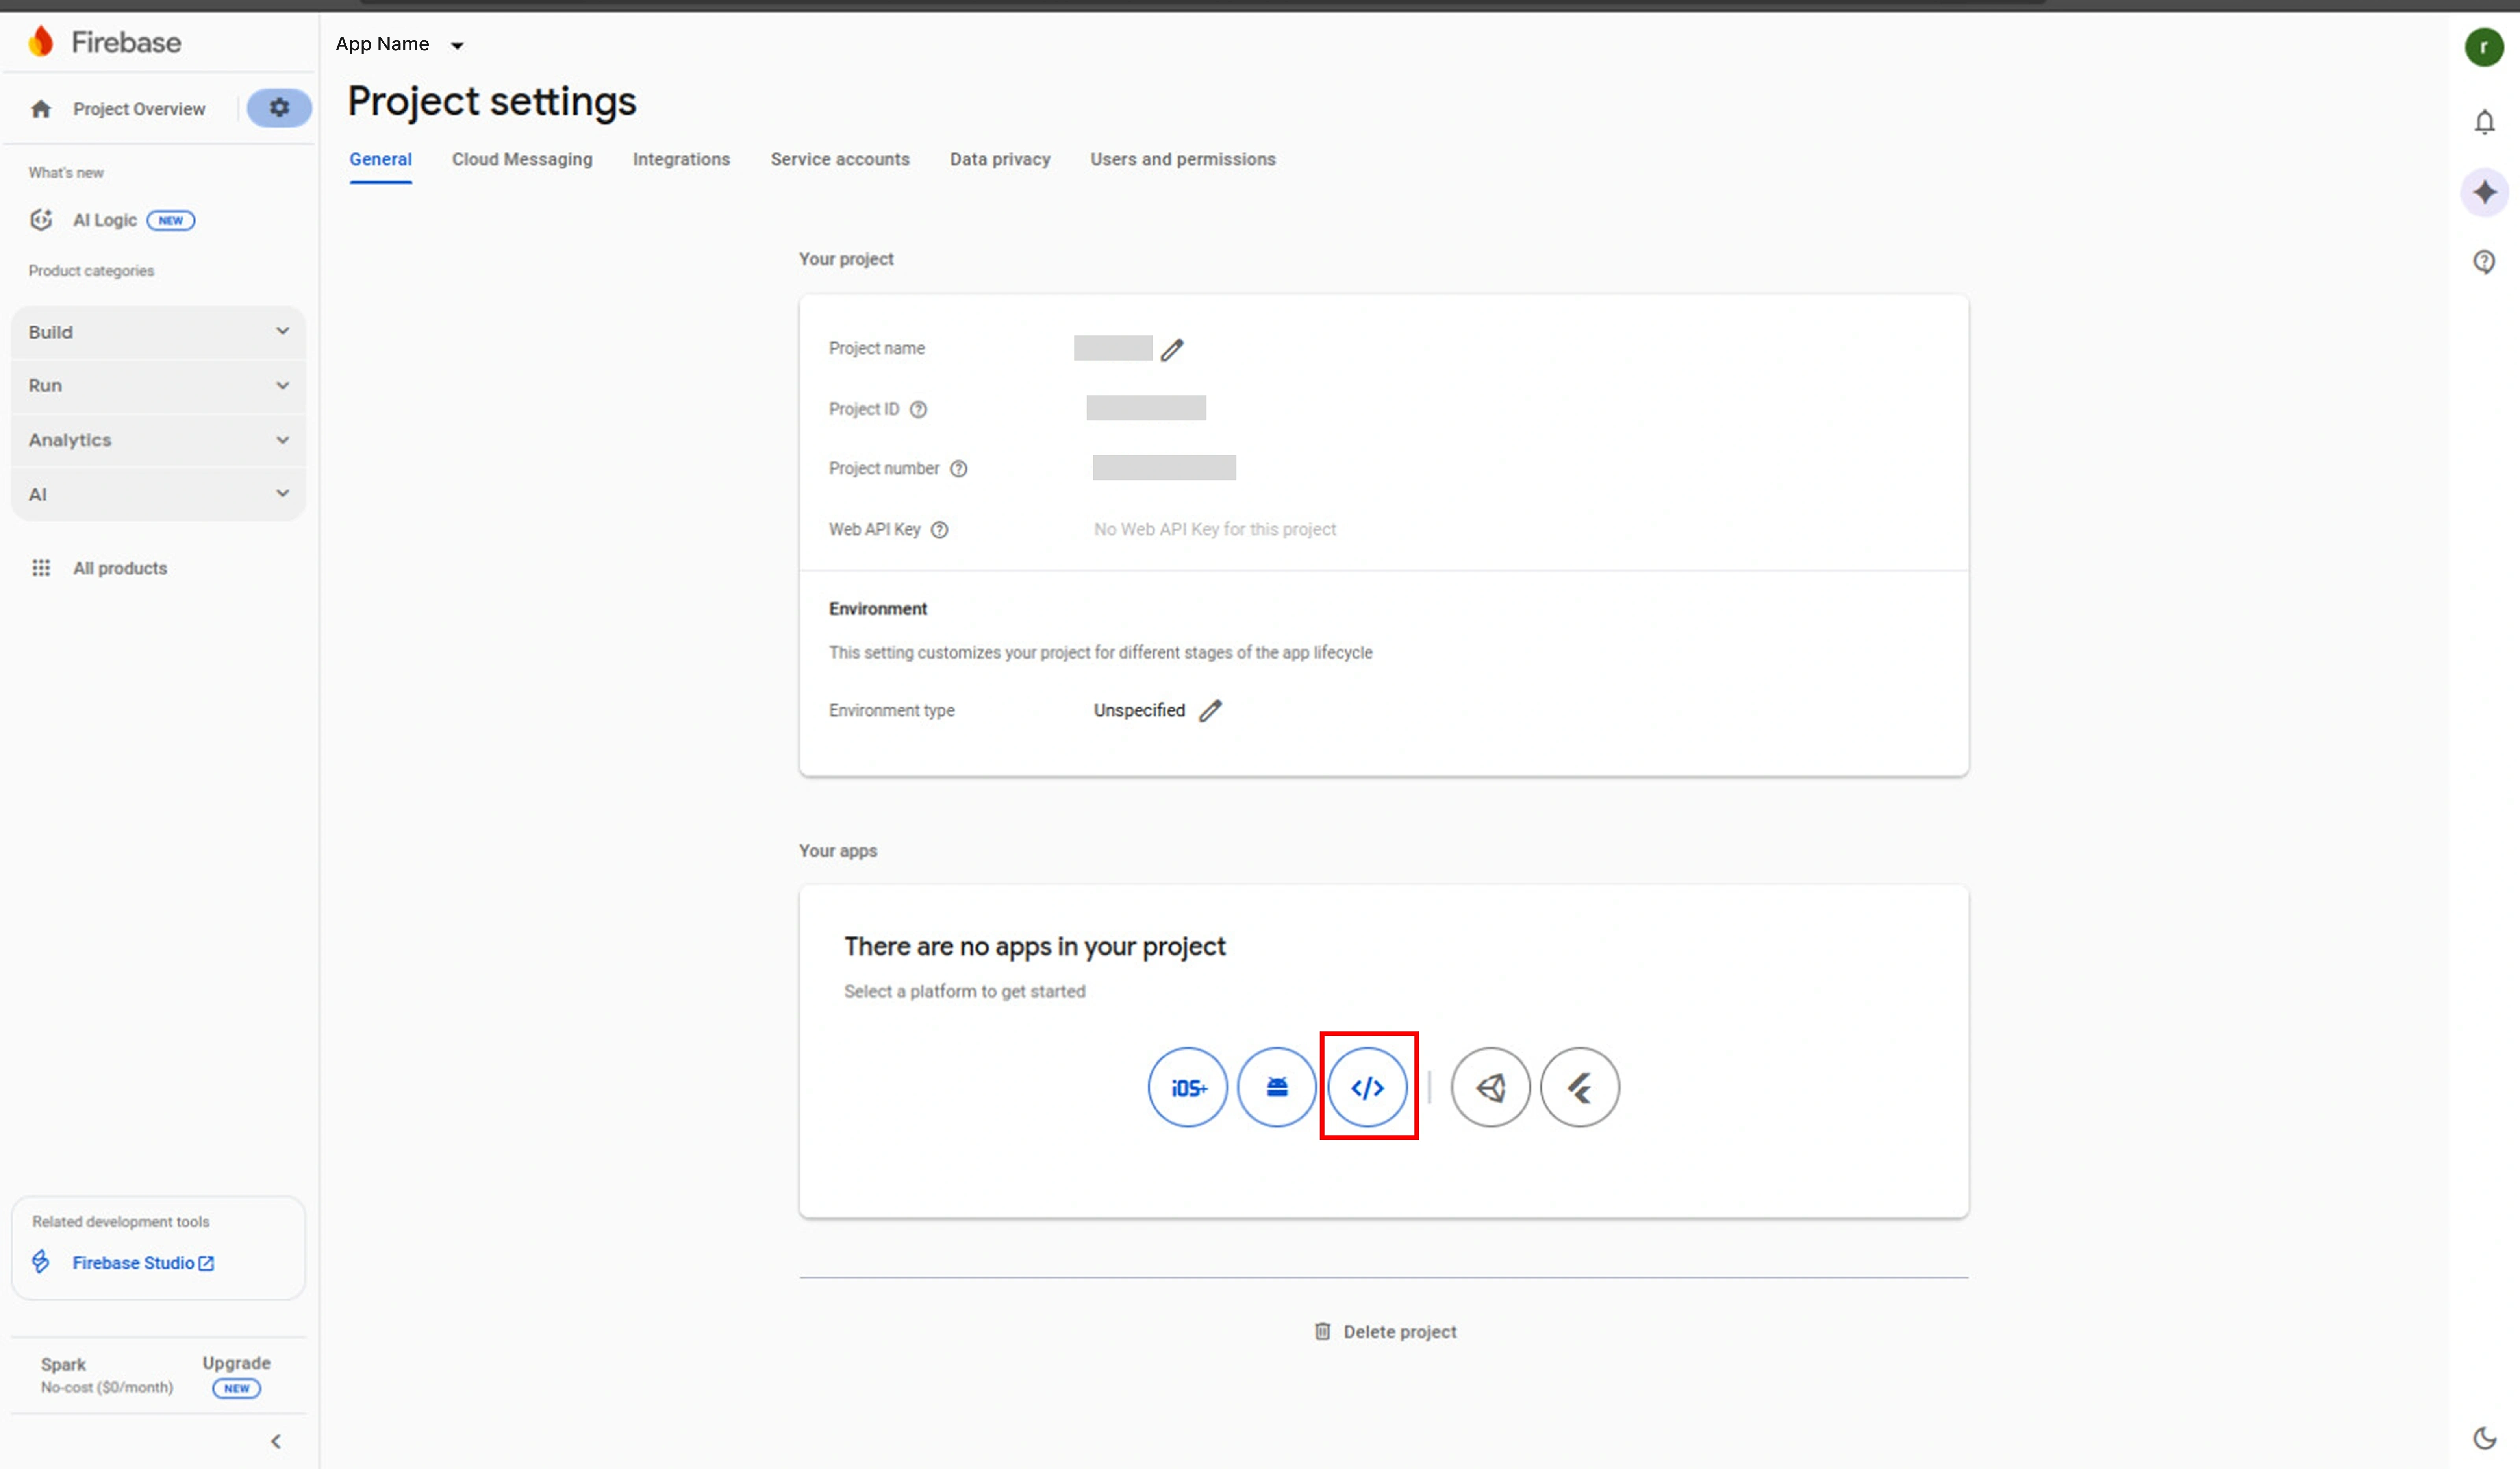The image size is (2520, 1469).
Task: Open the Service accounts tab
Action: click(x=840, y=159)
